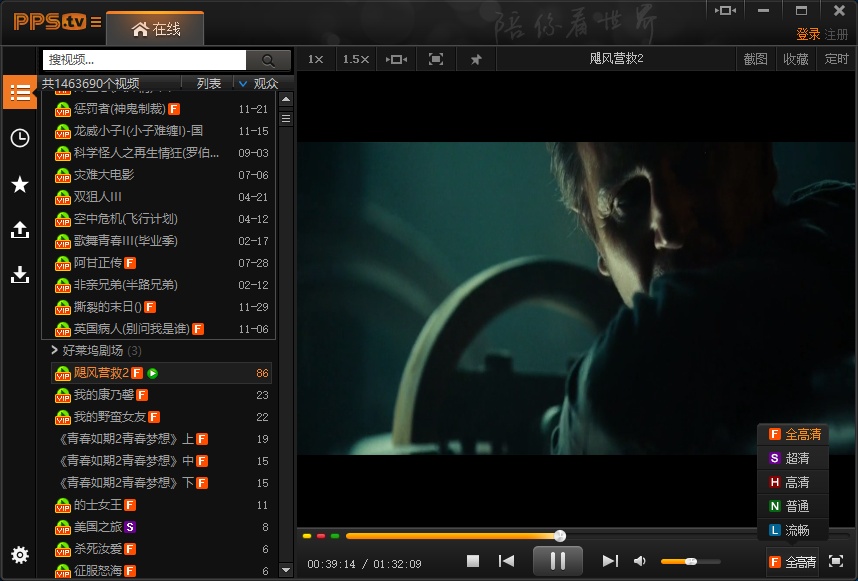The image size is (858, 581).
Task: Open settings via the gear icon
Action: coord(19,555)
